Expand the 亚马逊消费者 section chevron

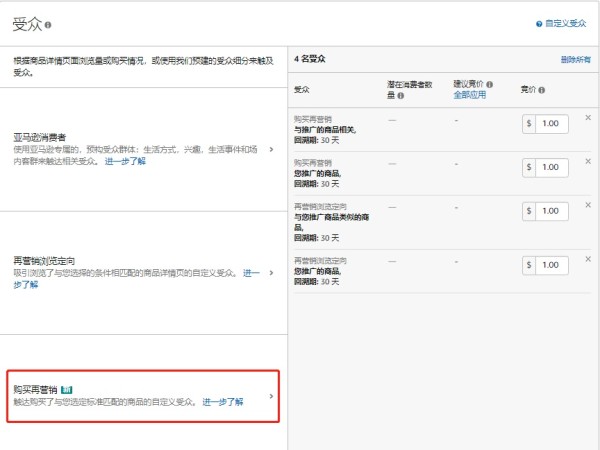[271, 149]
